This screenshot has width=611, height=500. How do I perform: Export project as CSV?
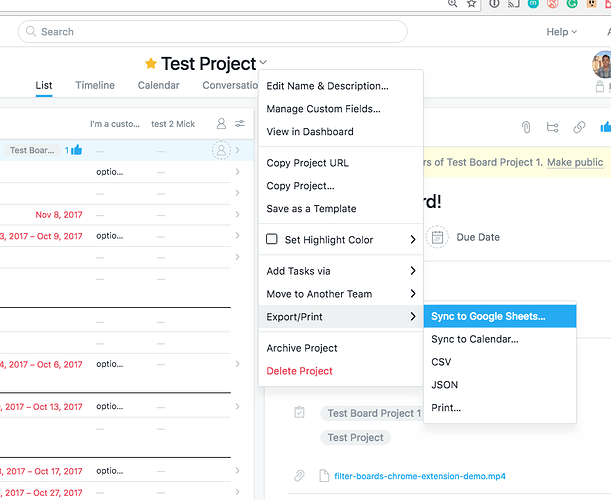[x=500, y=362]
